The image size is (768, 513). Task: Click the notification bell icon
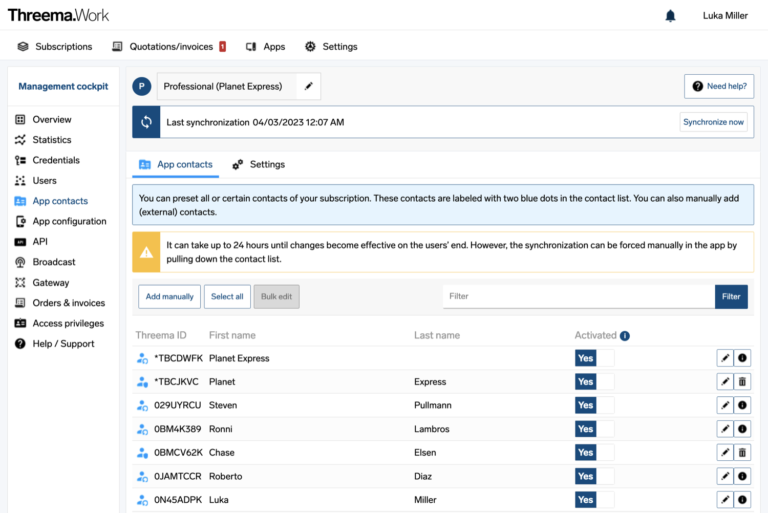coord(670,16)
